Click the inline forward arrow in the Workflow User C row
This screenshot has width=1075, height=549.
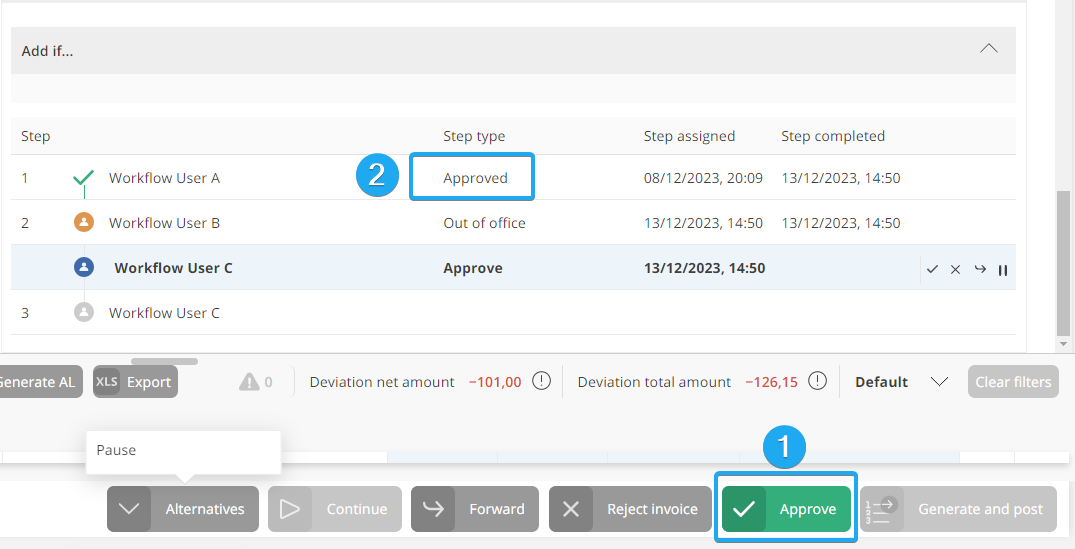[980, 269]
